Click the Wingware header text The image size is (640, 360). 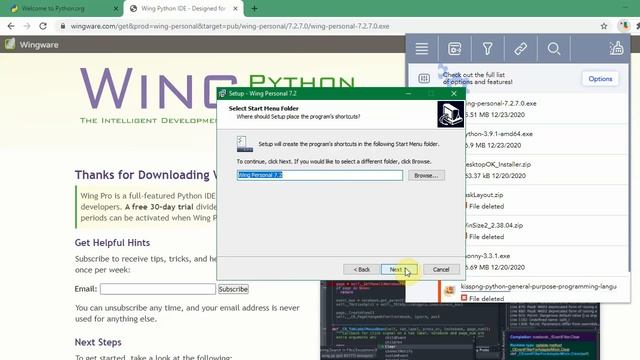39,44
